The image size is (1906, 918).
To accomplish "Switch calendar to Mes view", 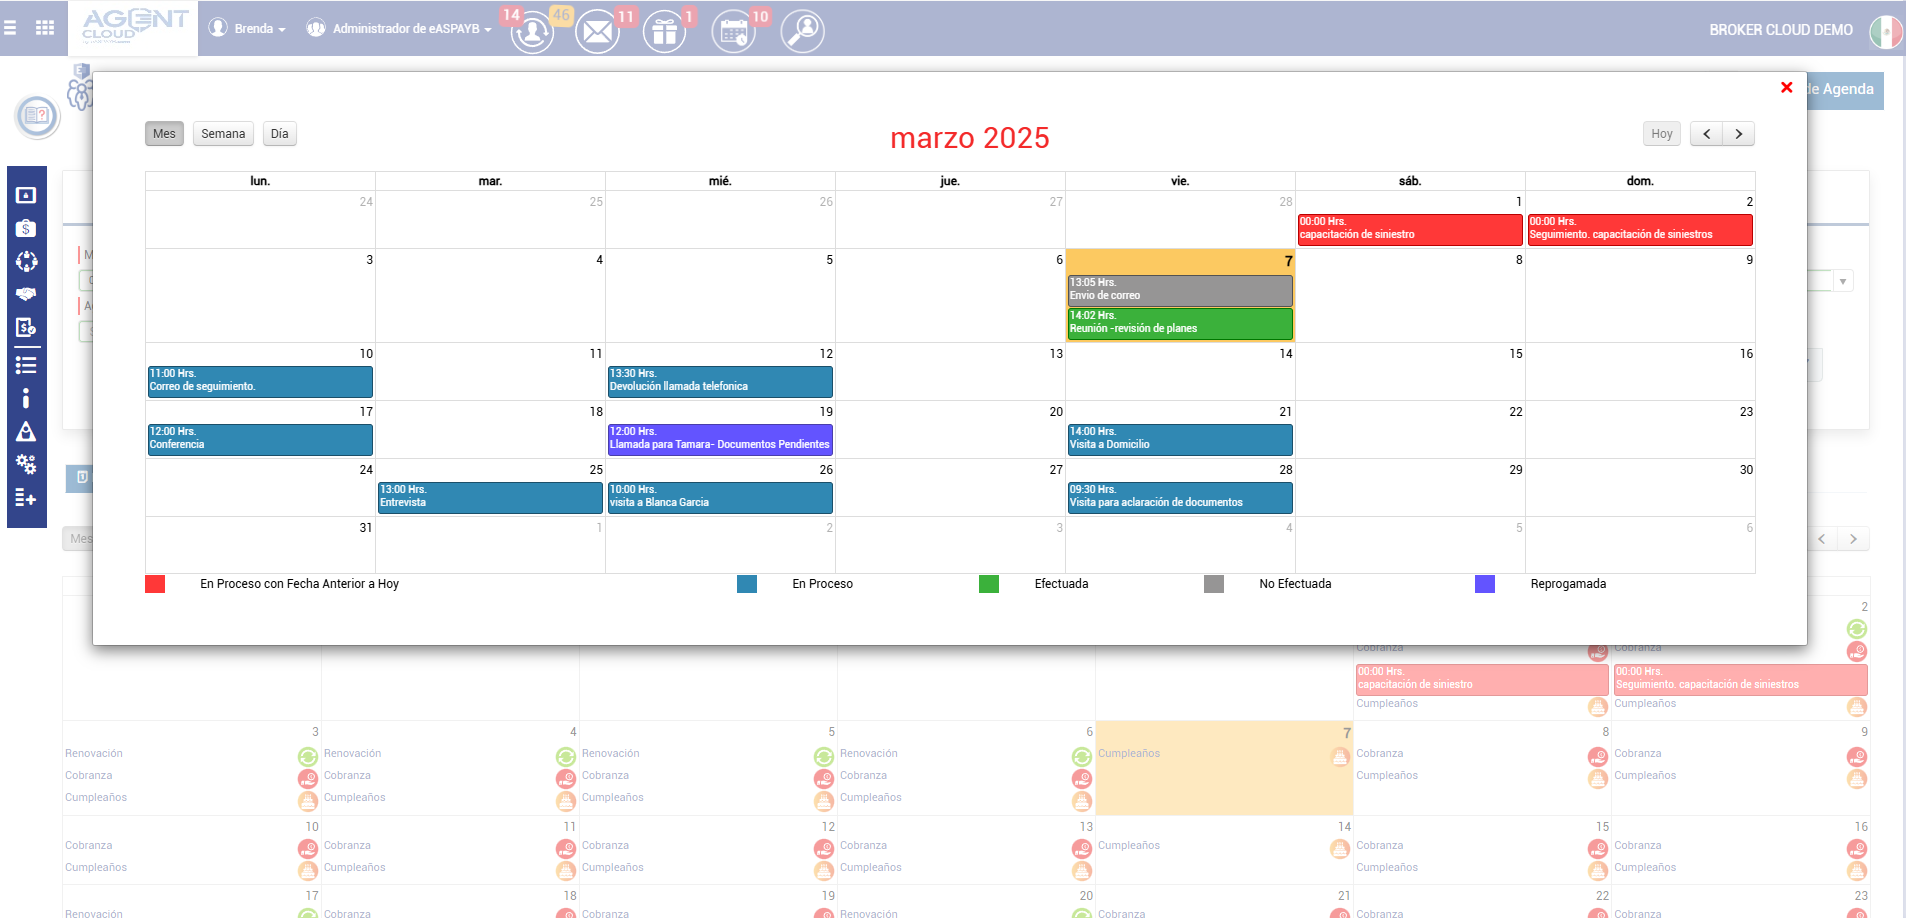I will (x=164, y=134).
